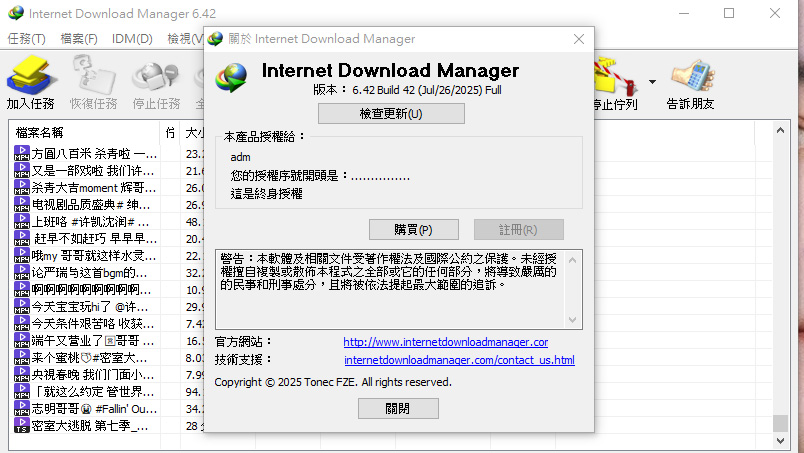Open the 任務(T) menu

tap(26, 39)
